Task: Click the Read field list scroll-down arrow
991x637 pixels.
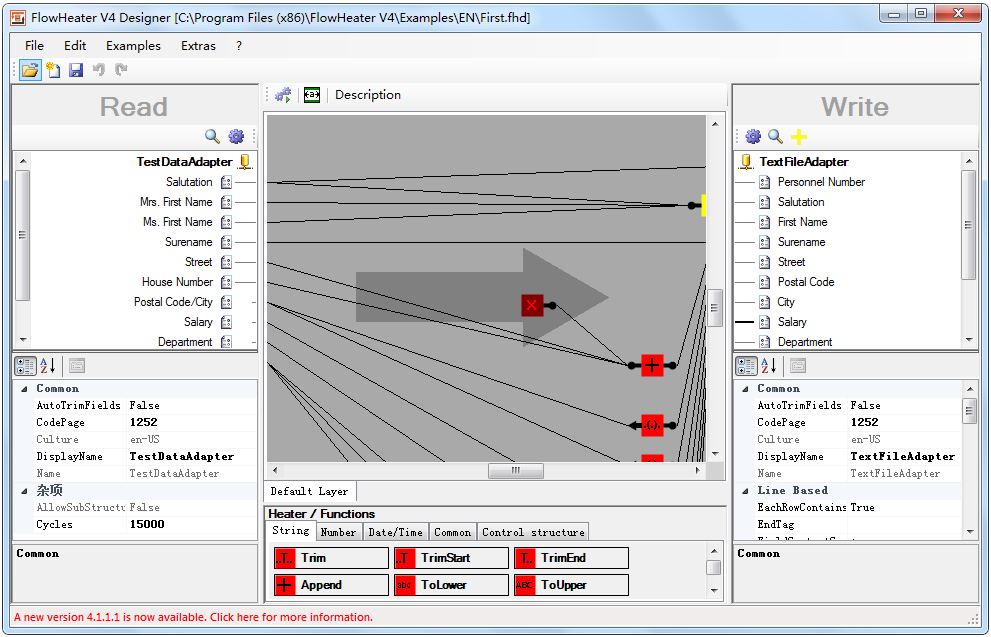Action: [x=23, y=340]
